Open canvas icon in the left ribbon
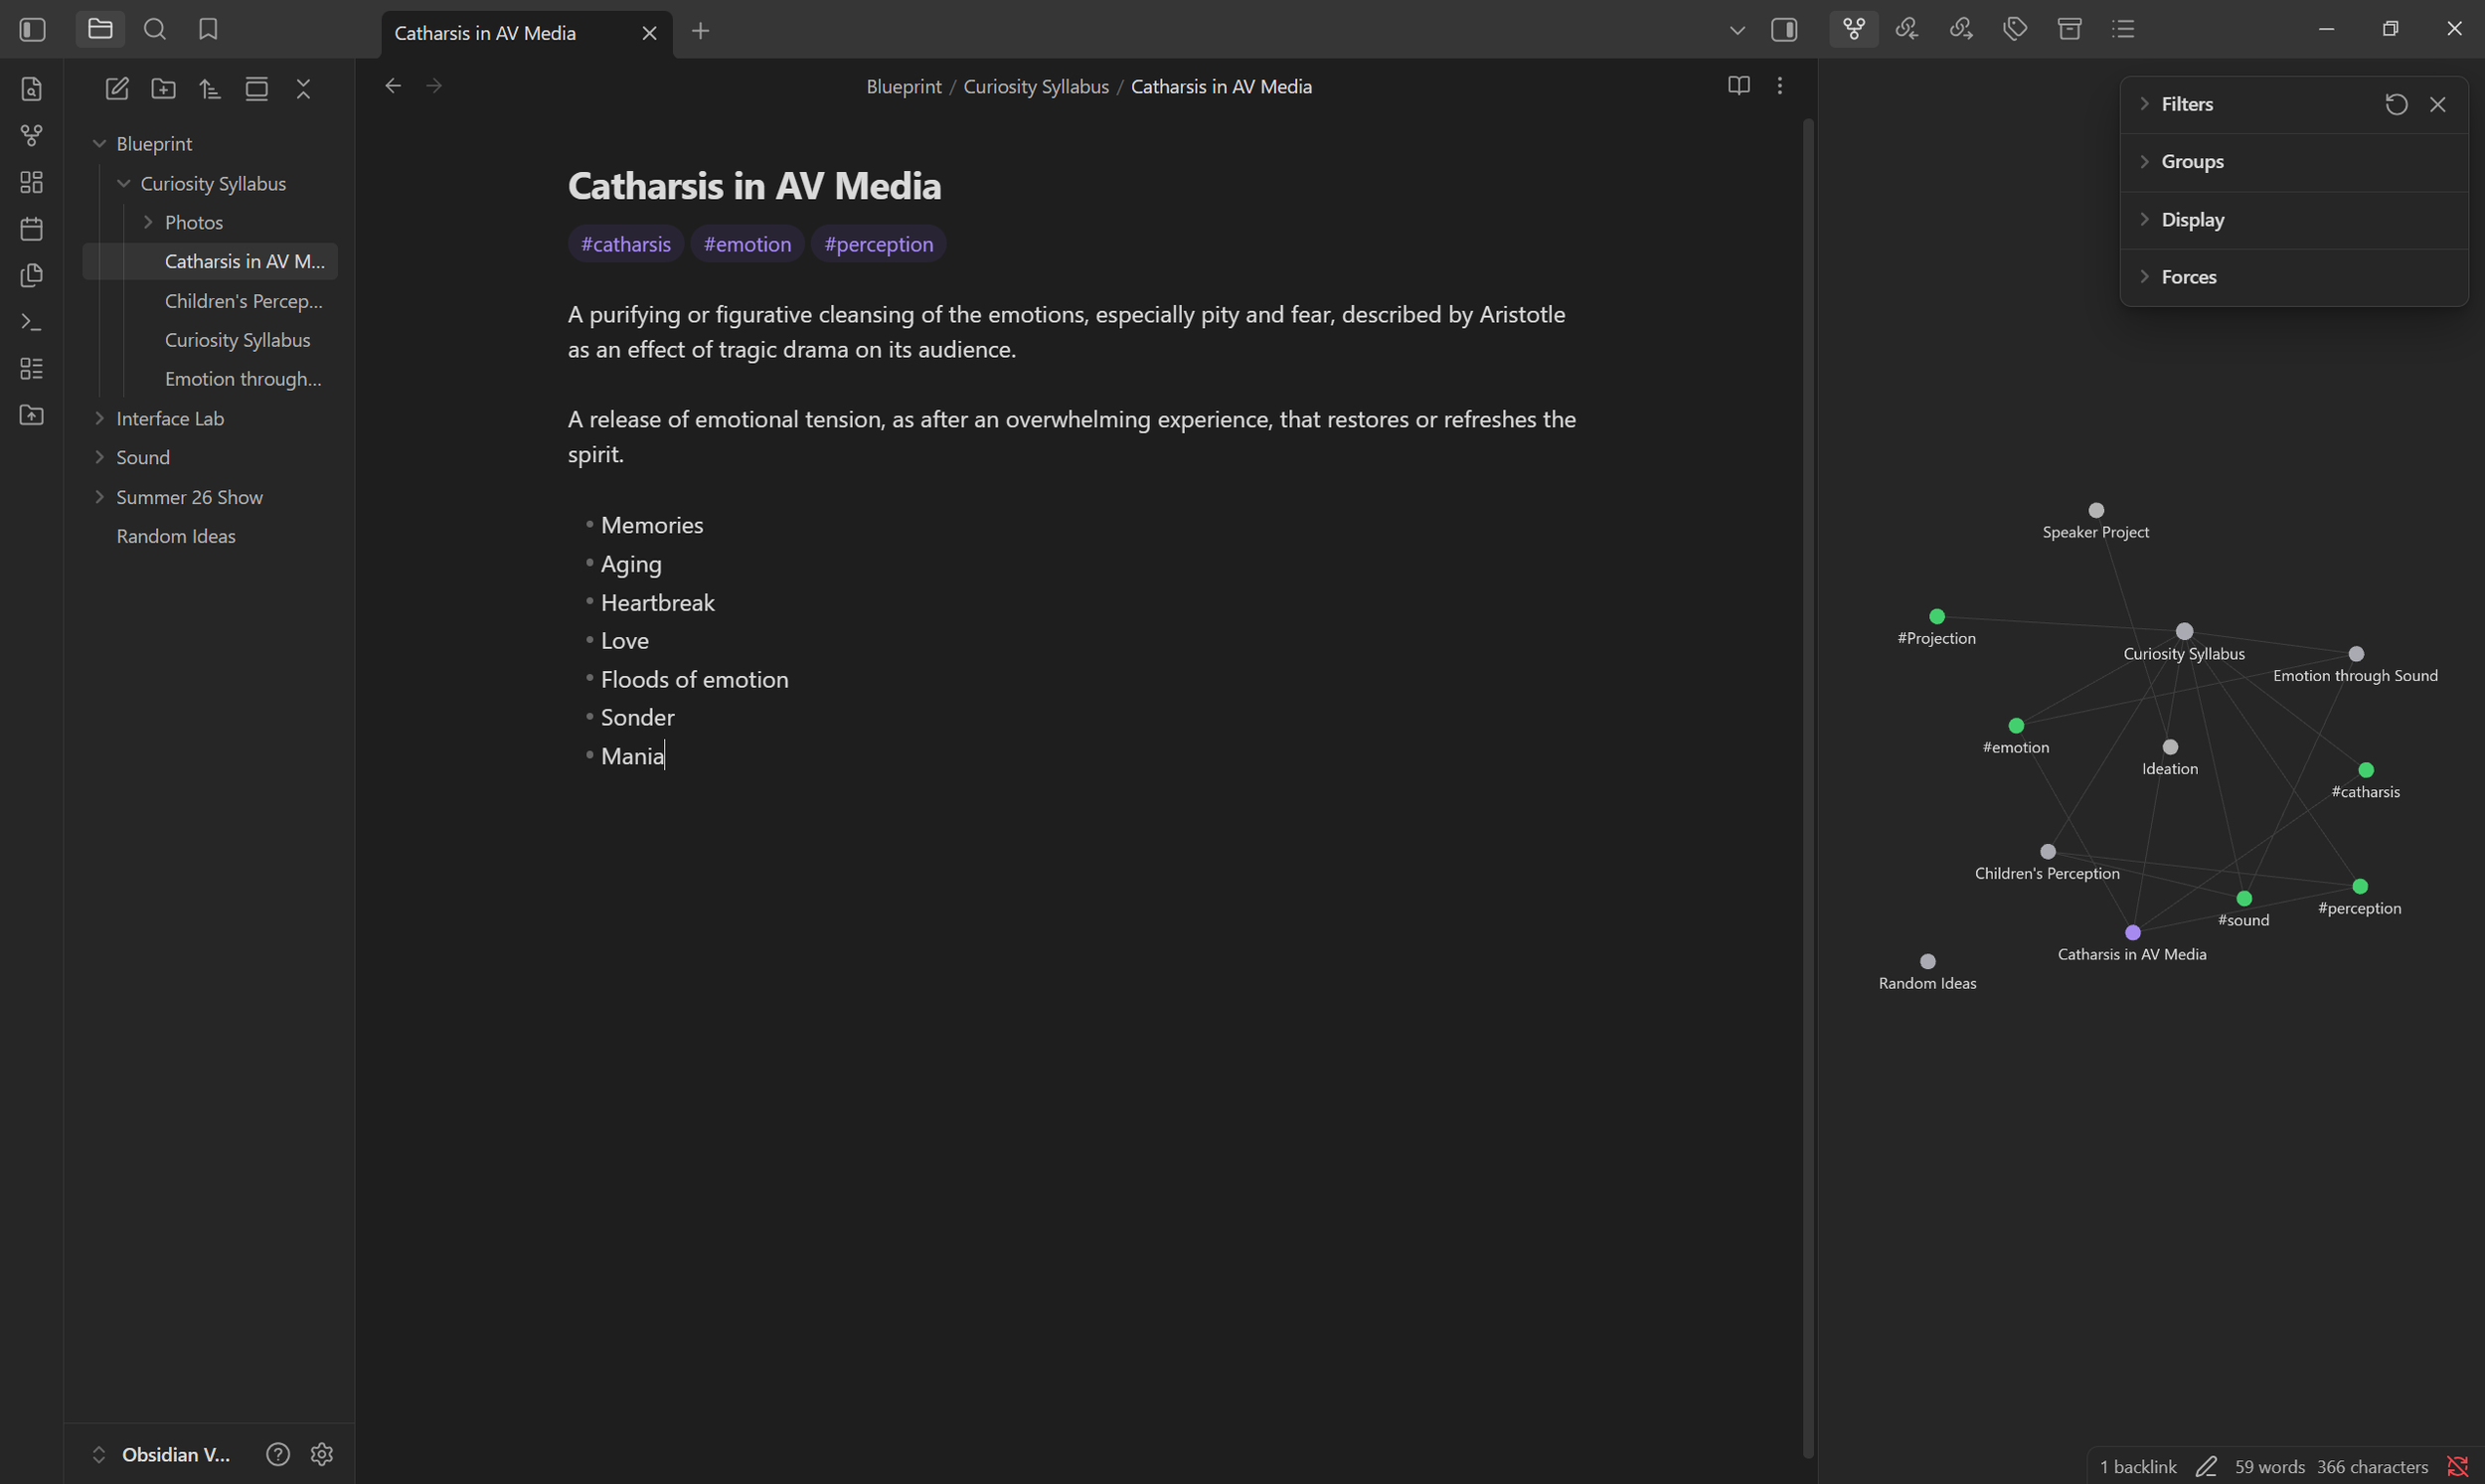This screenshot has width=2485, height=1484. [x=32, y=182]
